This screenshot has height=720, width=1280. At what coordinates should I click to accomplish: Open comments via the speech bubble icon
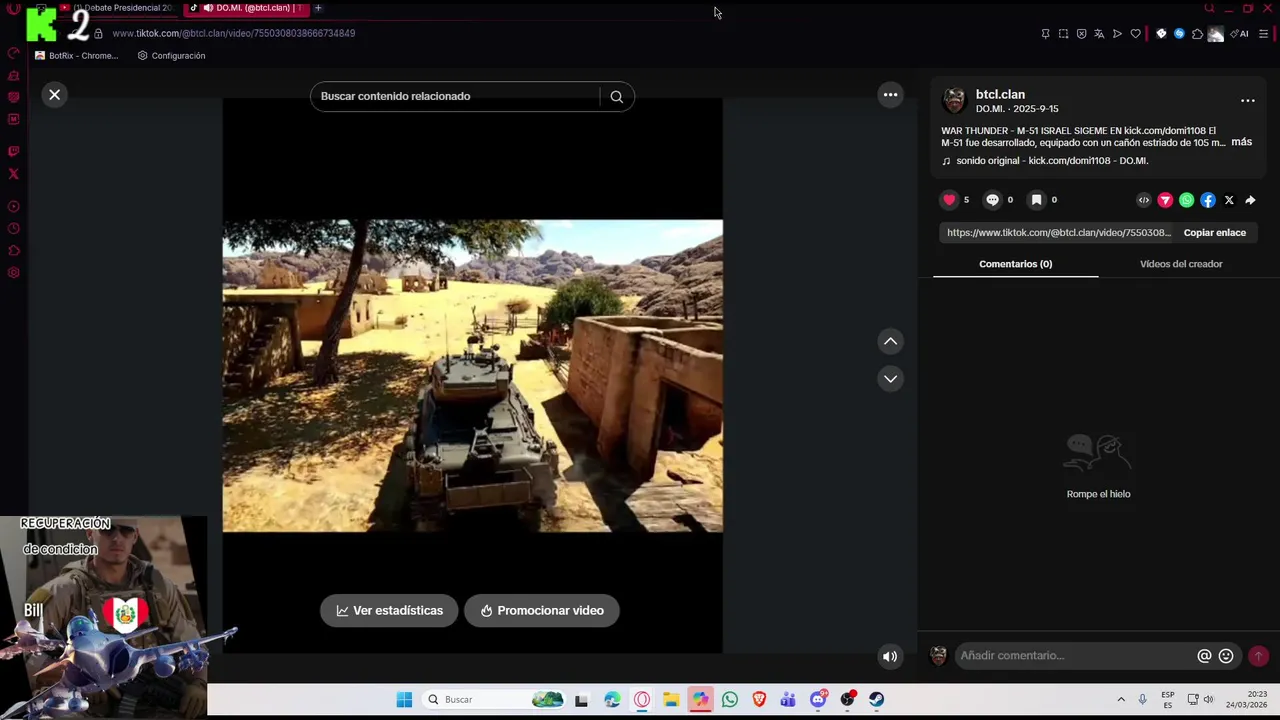click(x=992, y=200)
